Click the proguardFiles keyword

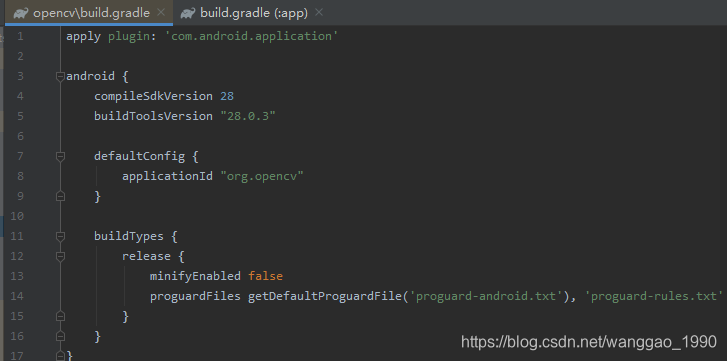pyautogui.click(x=195, y=296)
